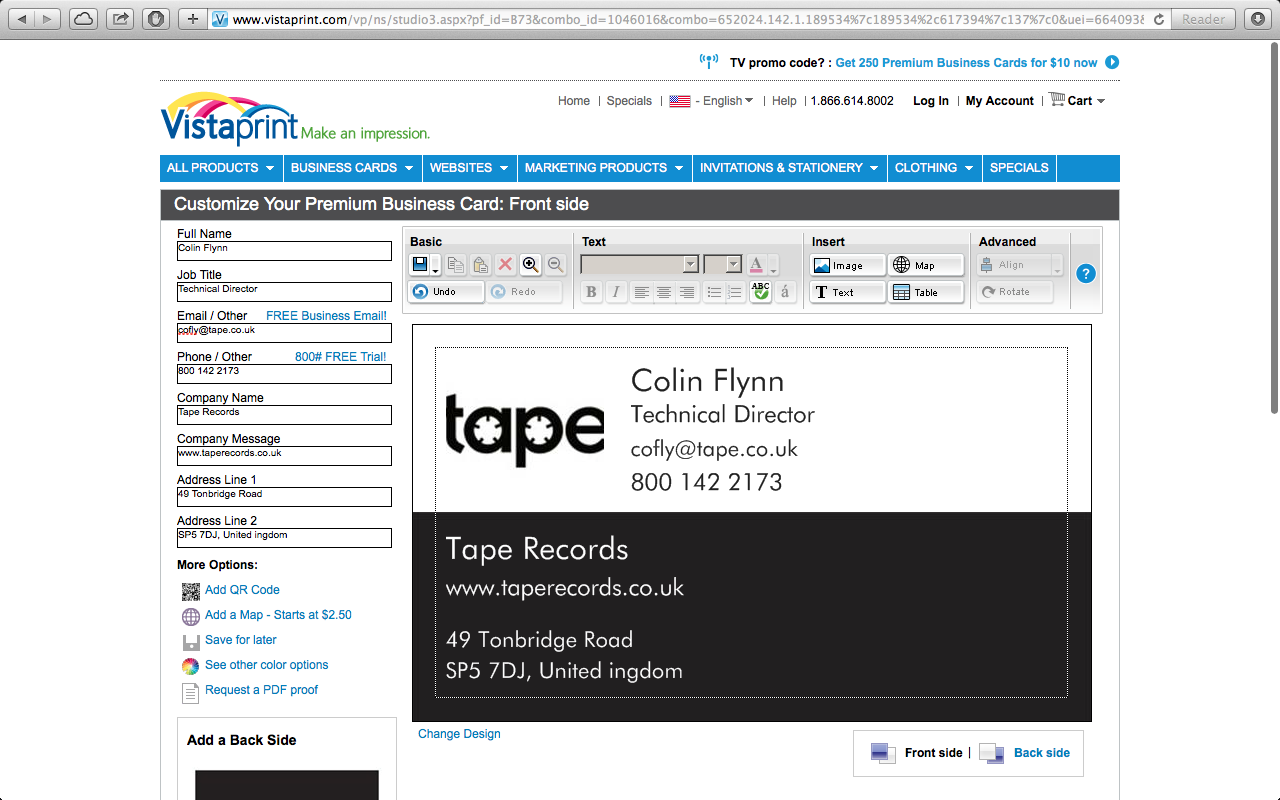1280x800 pixels.
Task: Click the My Account link
Action: point(1000,101)
